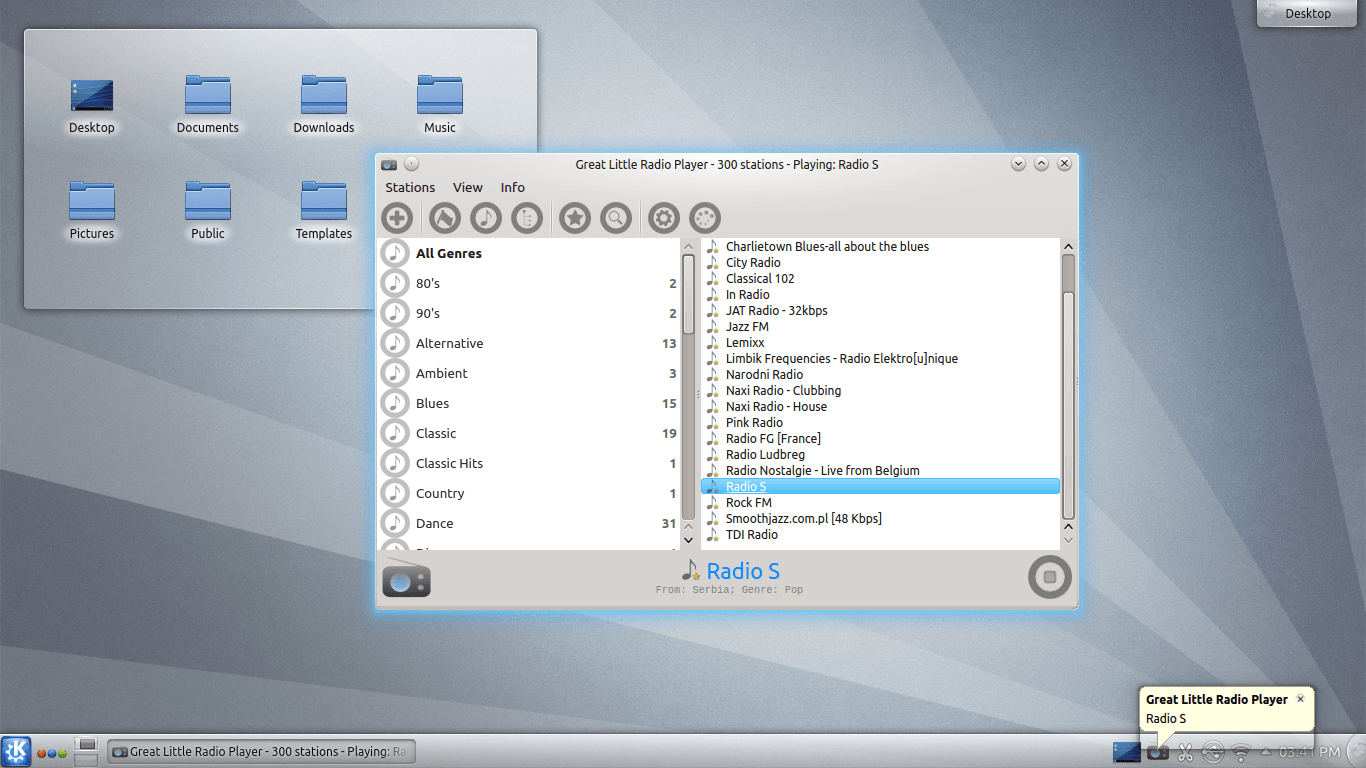Click the music note genre toolbar icon
Image resolution: width=1366 pixels, height=768 pixels.
(486, 218)
